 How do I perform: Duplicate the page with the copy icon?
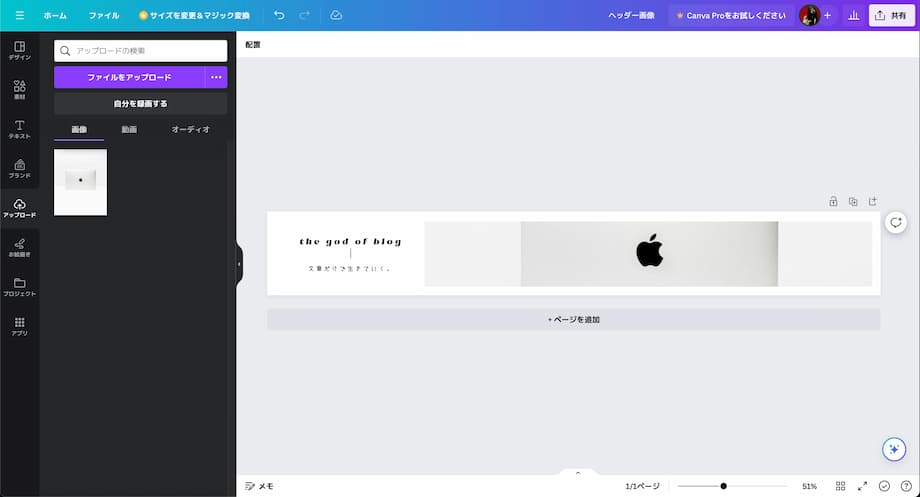[x=853, y=201]
